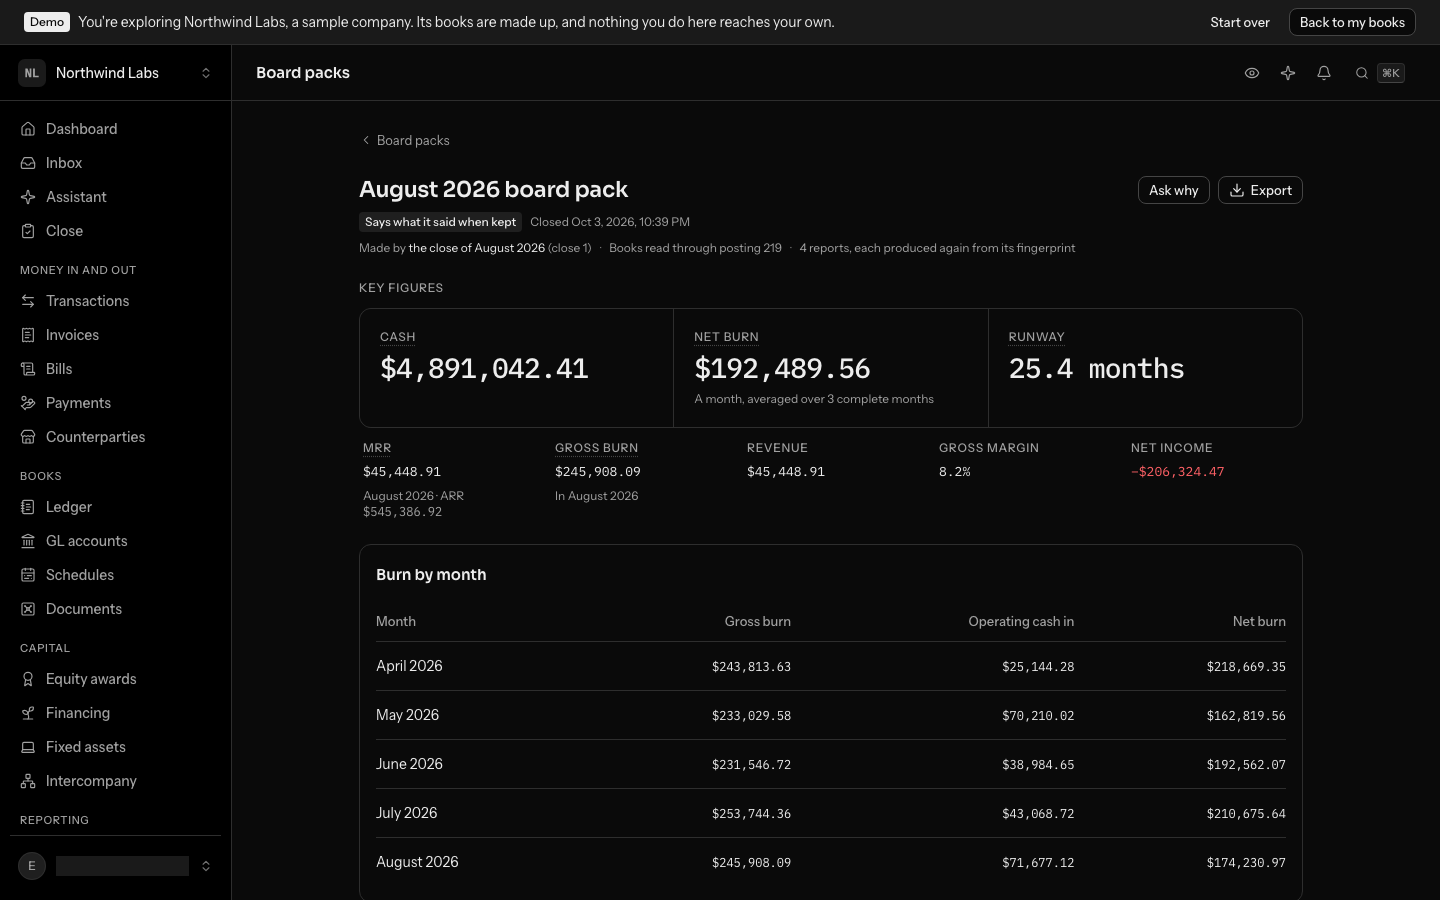This screenshot has width=1440, height=900.
Task: Click the NET BURN label in key figures
Action: click(x=726, y=337)
